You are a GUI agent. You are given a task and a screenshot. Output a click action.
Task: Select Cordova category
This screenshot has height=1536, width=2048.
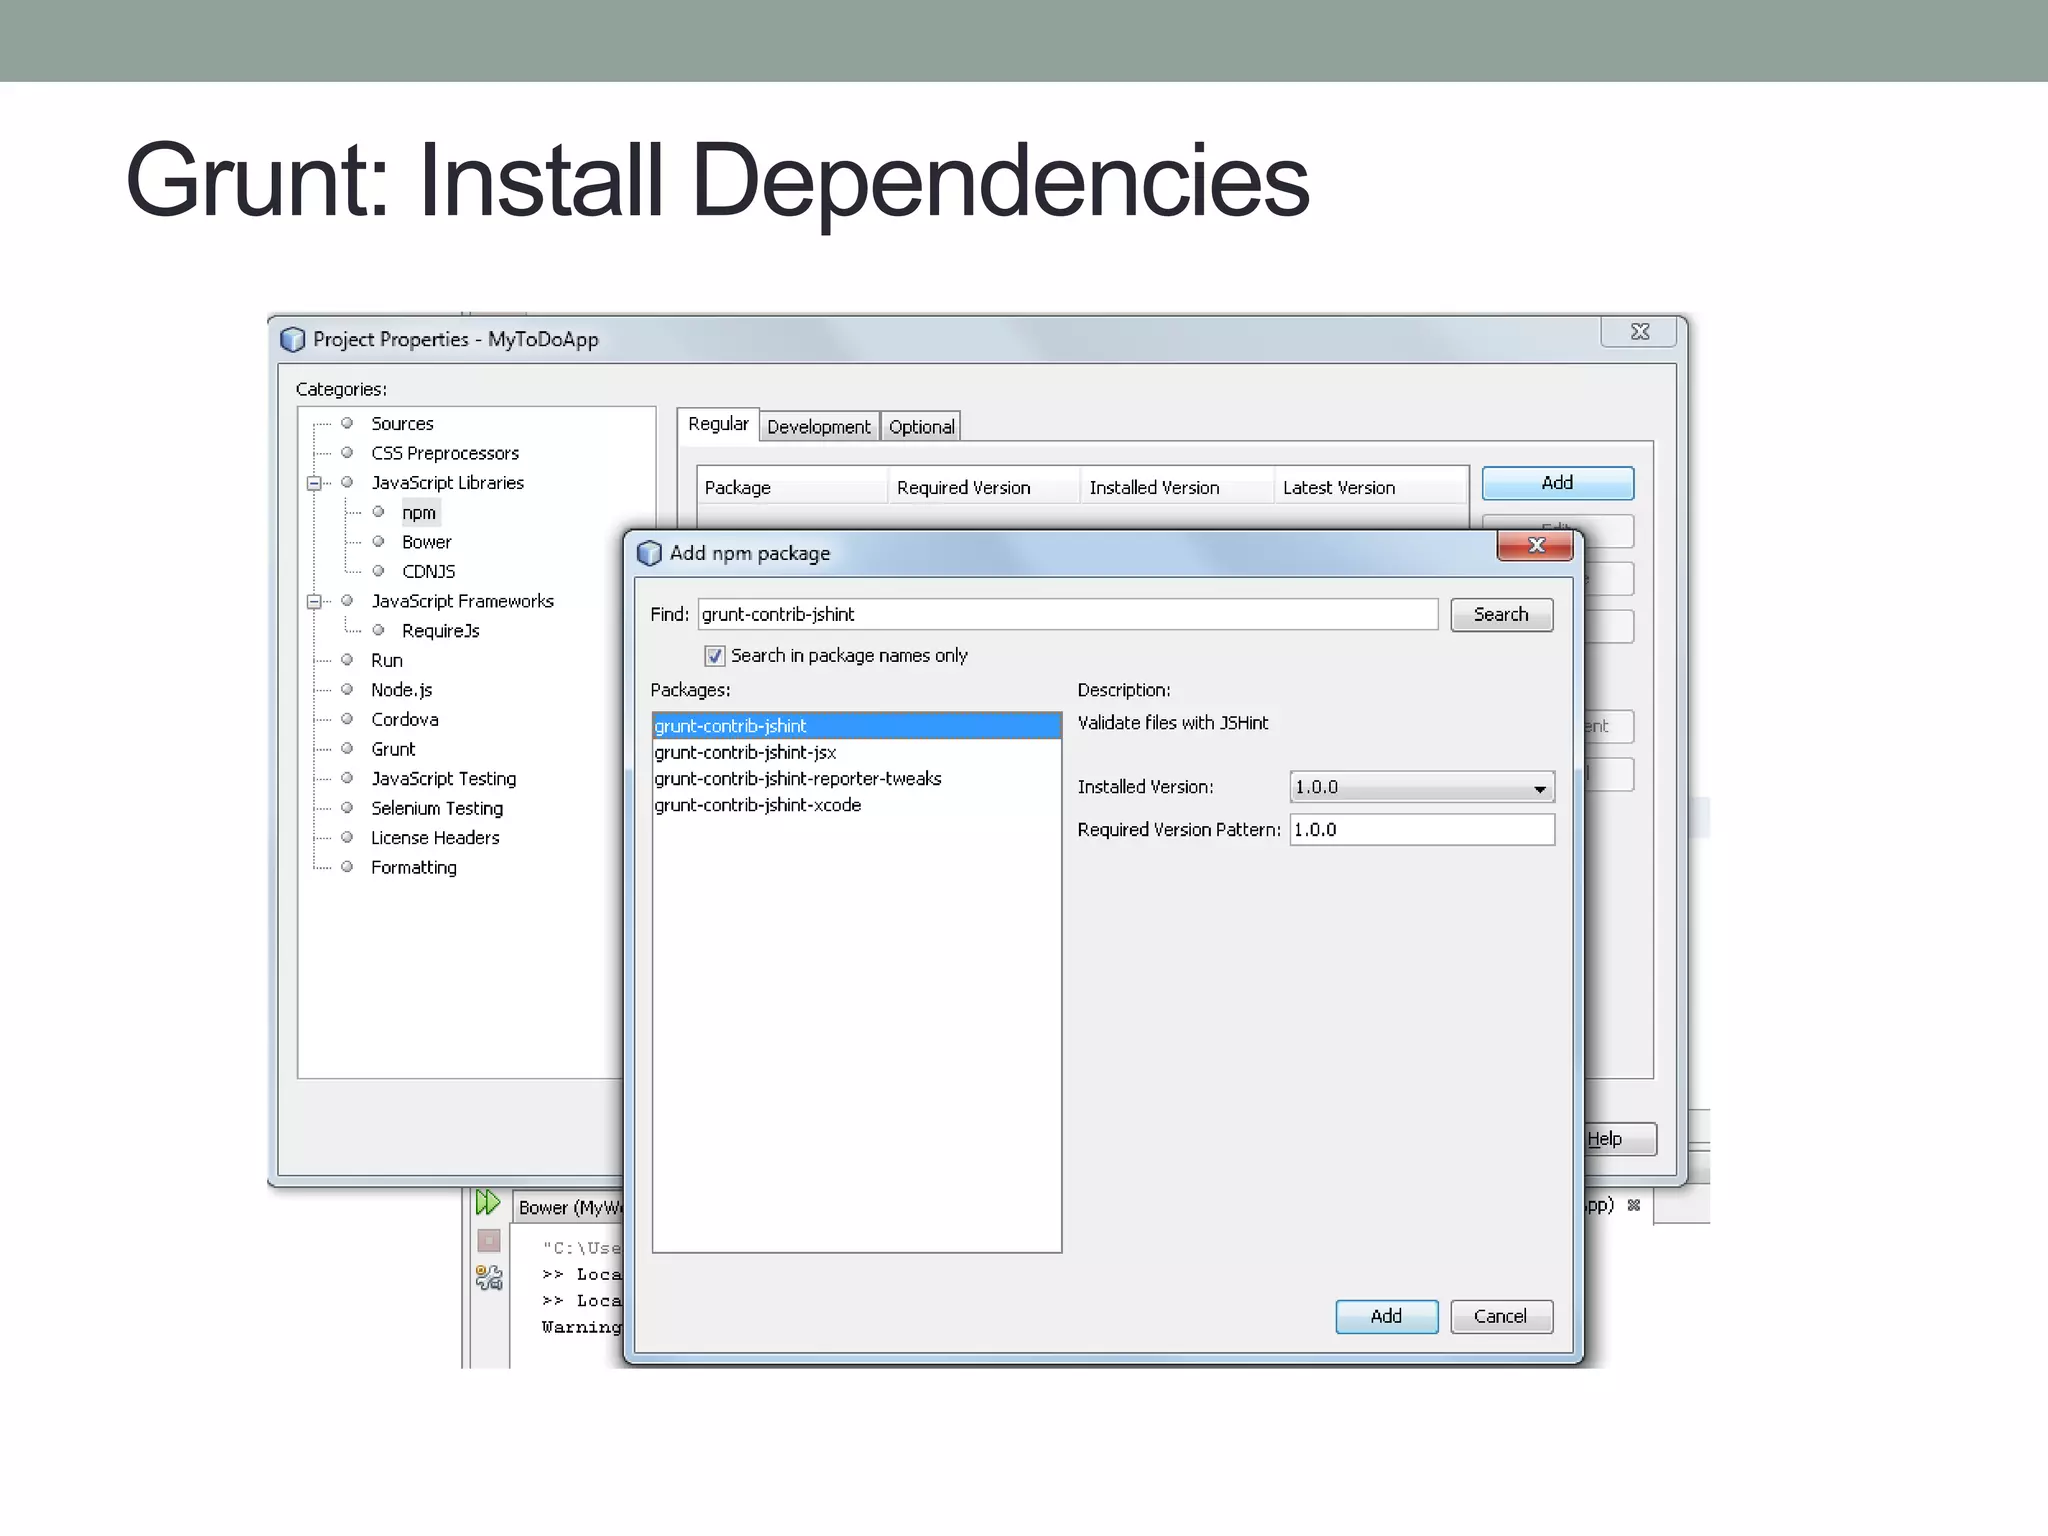(404, 720)
